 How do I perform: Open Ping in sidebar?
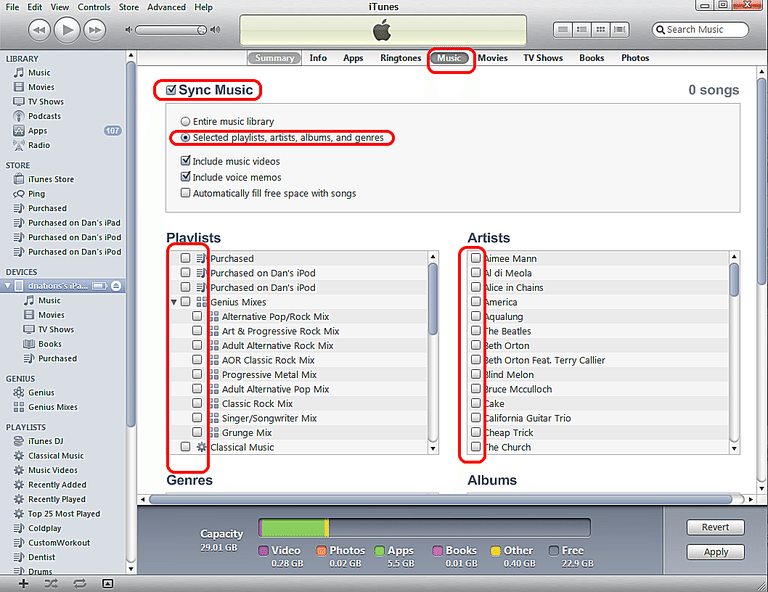(x=36, y=193)
